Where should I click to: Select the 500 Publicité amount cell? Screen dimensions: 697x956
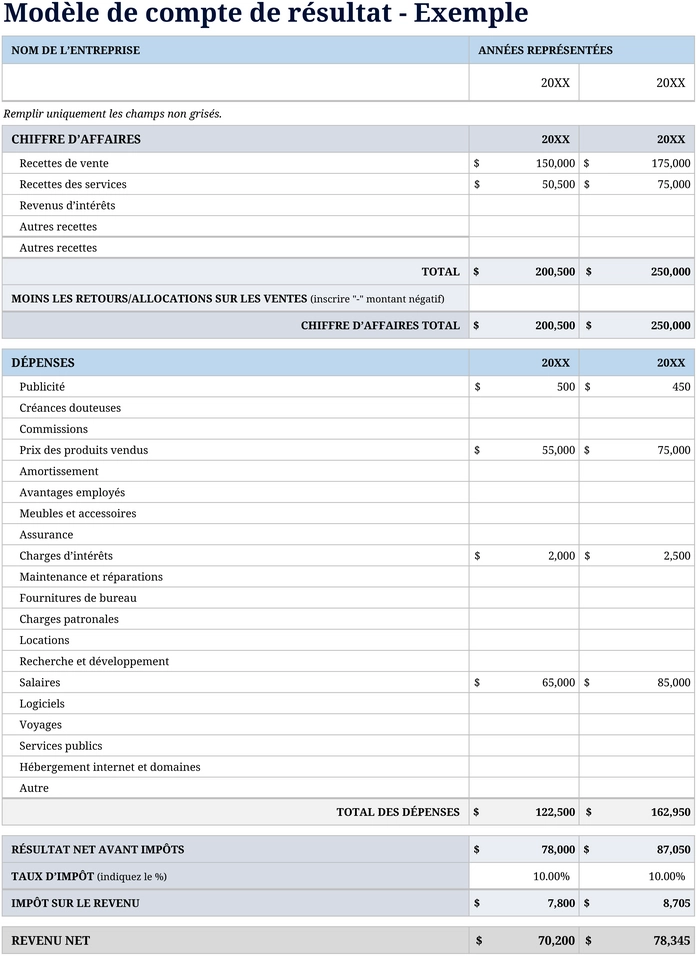coord(524,387)
